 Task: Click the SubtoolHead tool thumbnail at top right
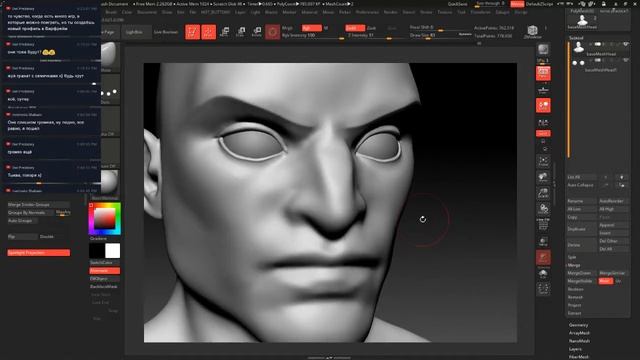point(582,20)
